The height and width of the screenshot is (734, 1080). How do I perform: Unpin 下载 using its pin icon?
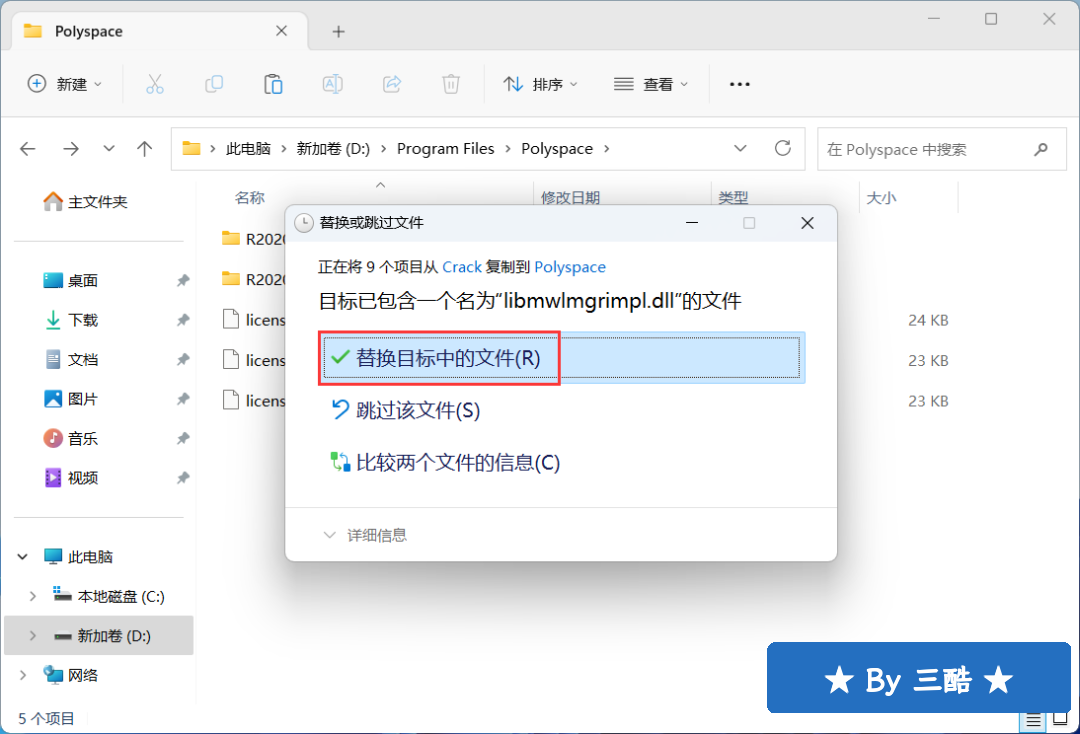click(183, 320)
